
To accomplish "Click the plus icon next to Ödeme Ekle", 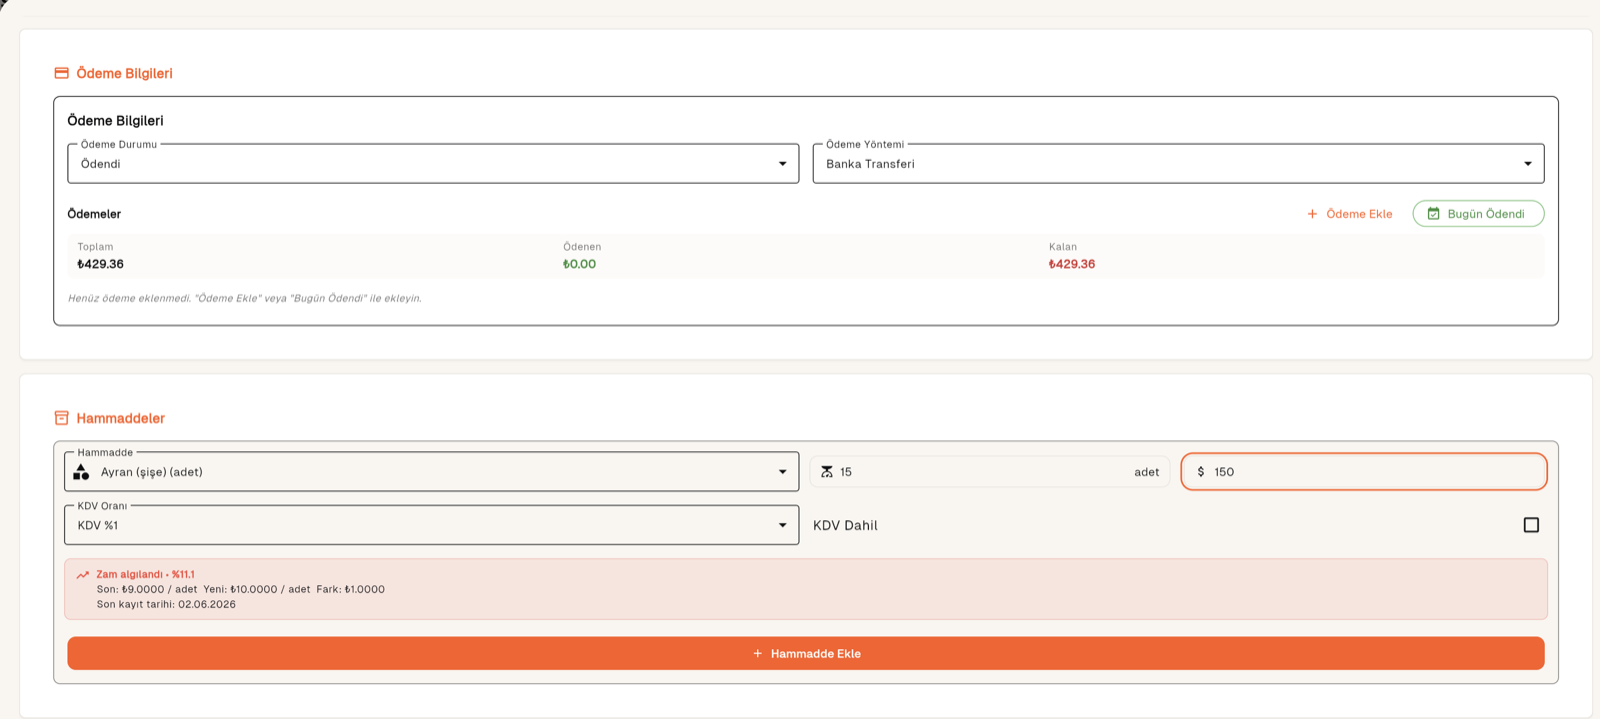I will pyautogui.click(x=1312, y=214).
